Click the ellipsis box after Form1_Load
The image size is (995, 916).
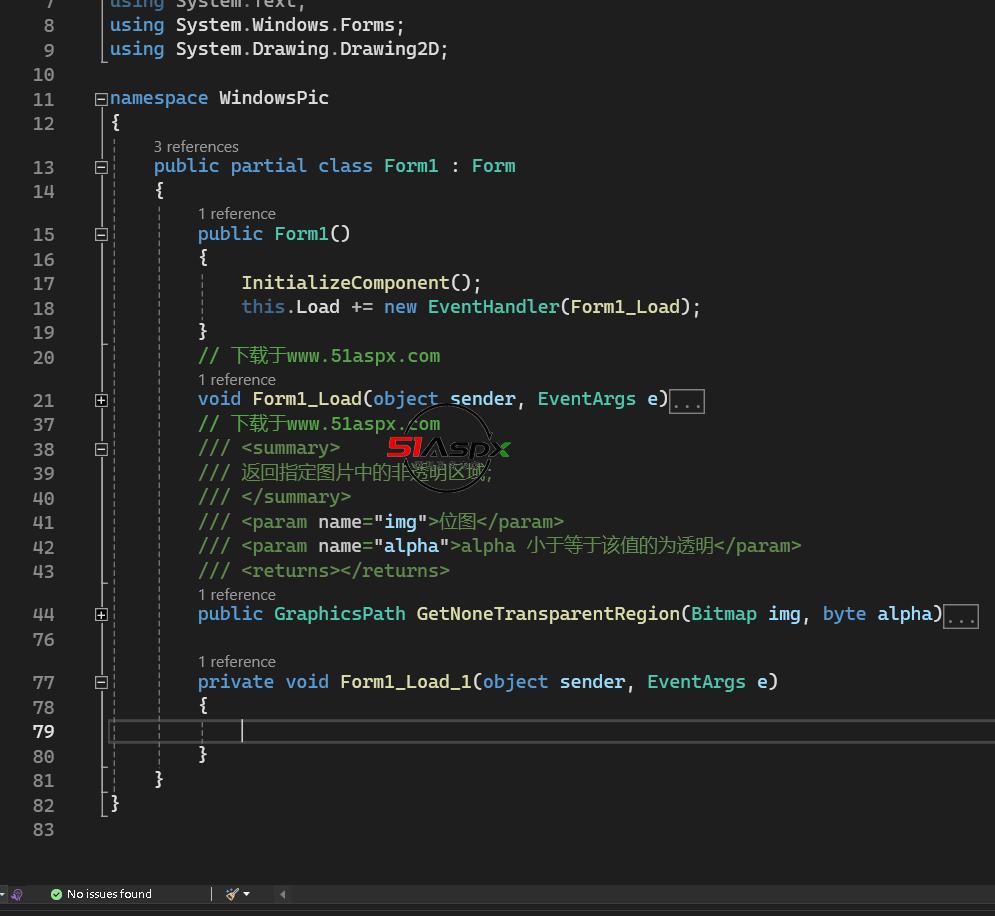point(687,401)
